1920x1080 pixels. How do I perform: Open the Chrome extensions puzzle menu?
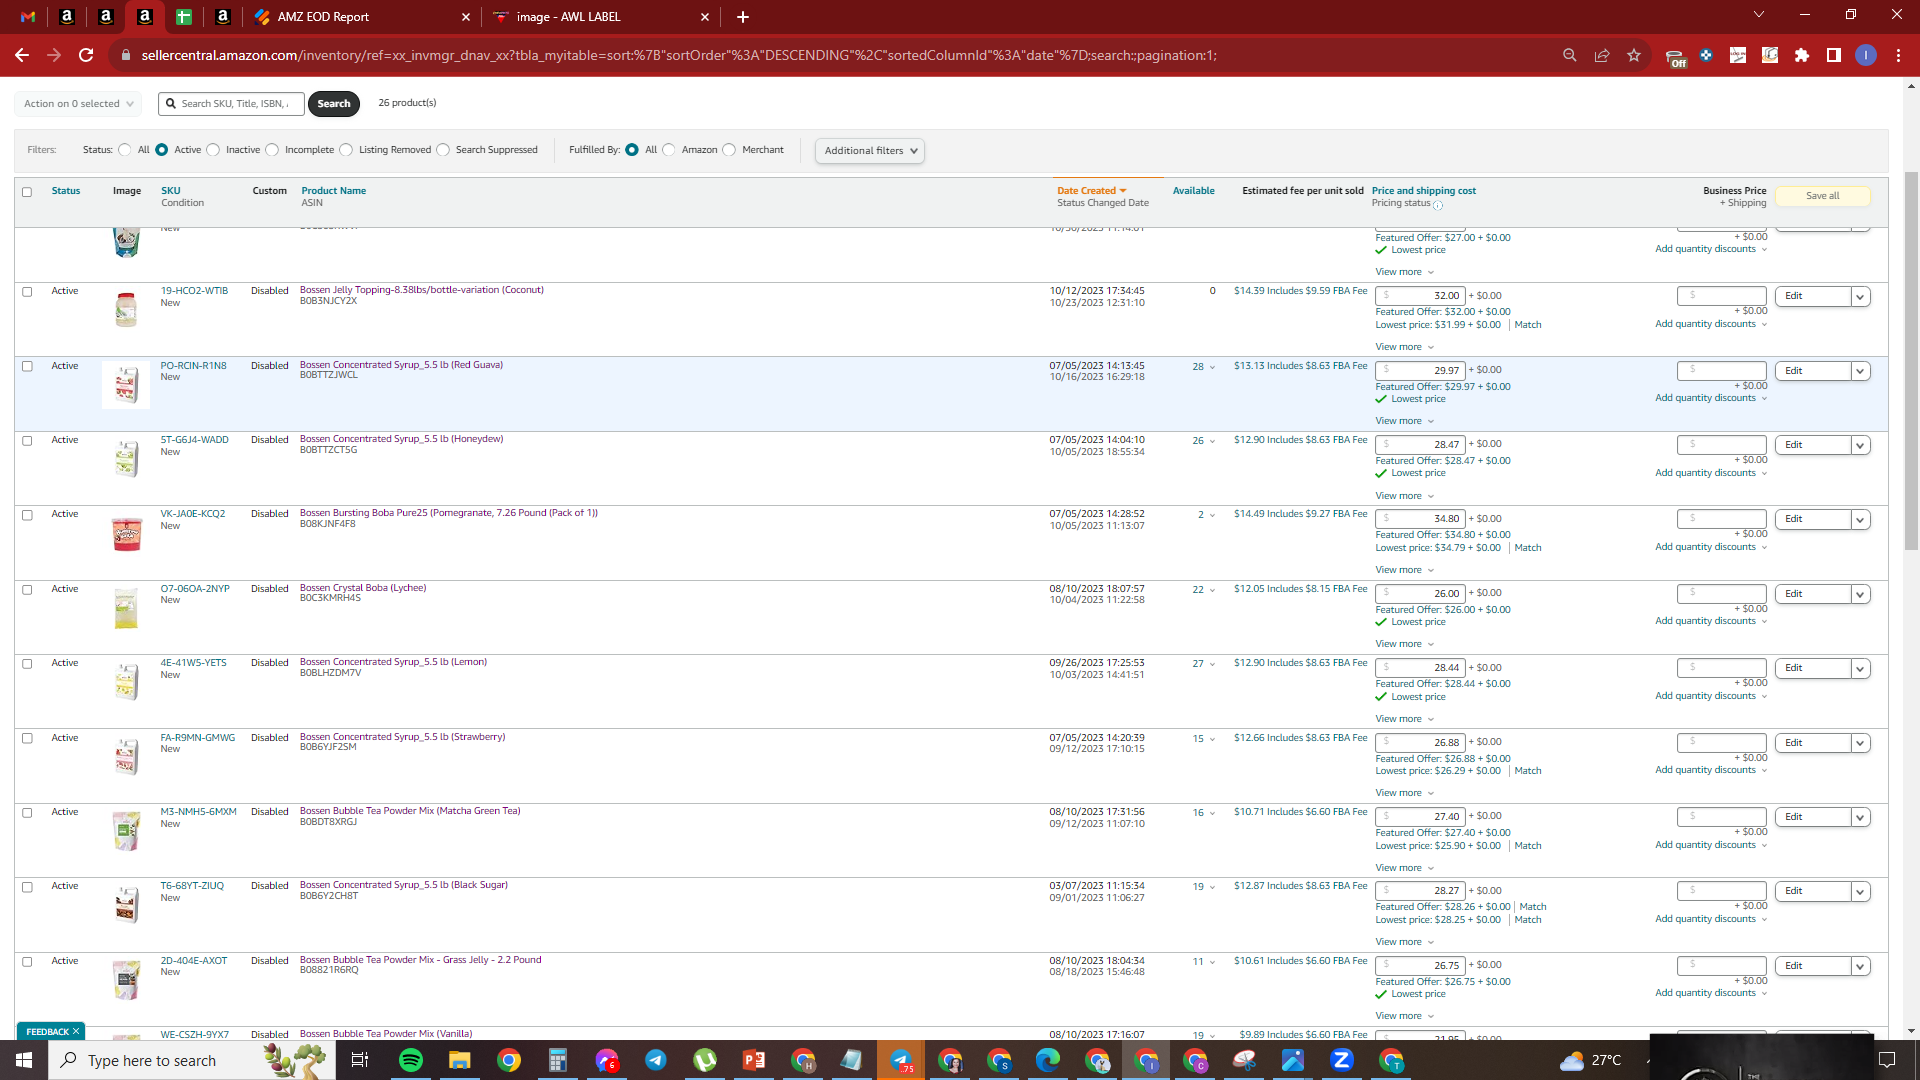click(1802, 55)
